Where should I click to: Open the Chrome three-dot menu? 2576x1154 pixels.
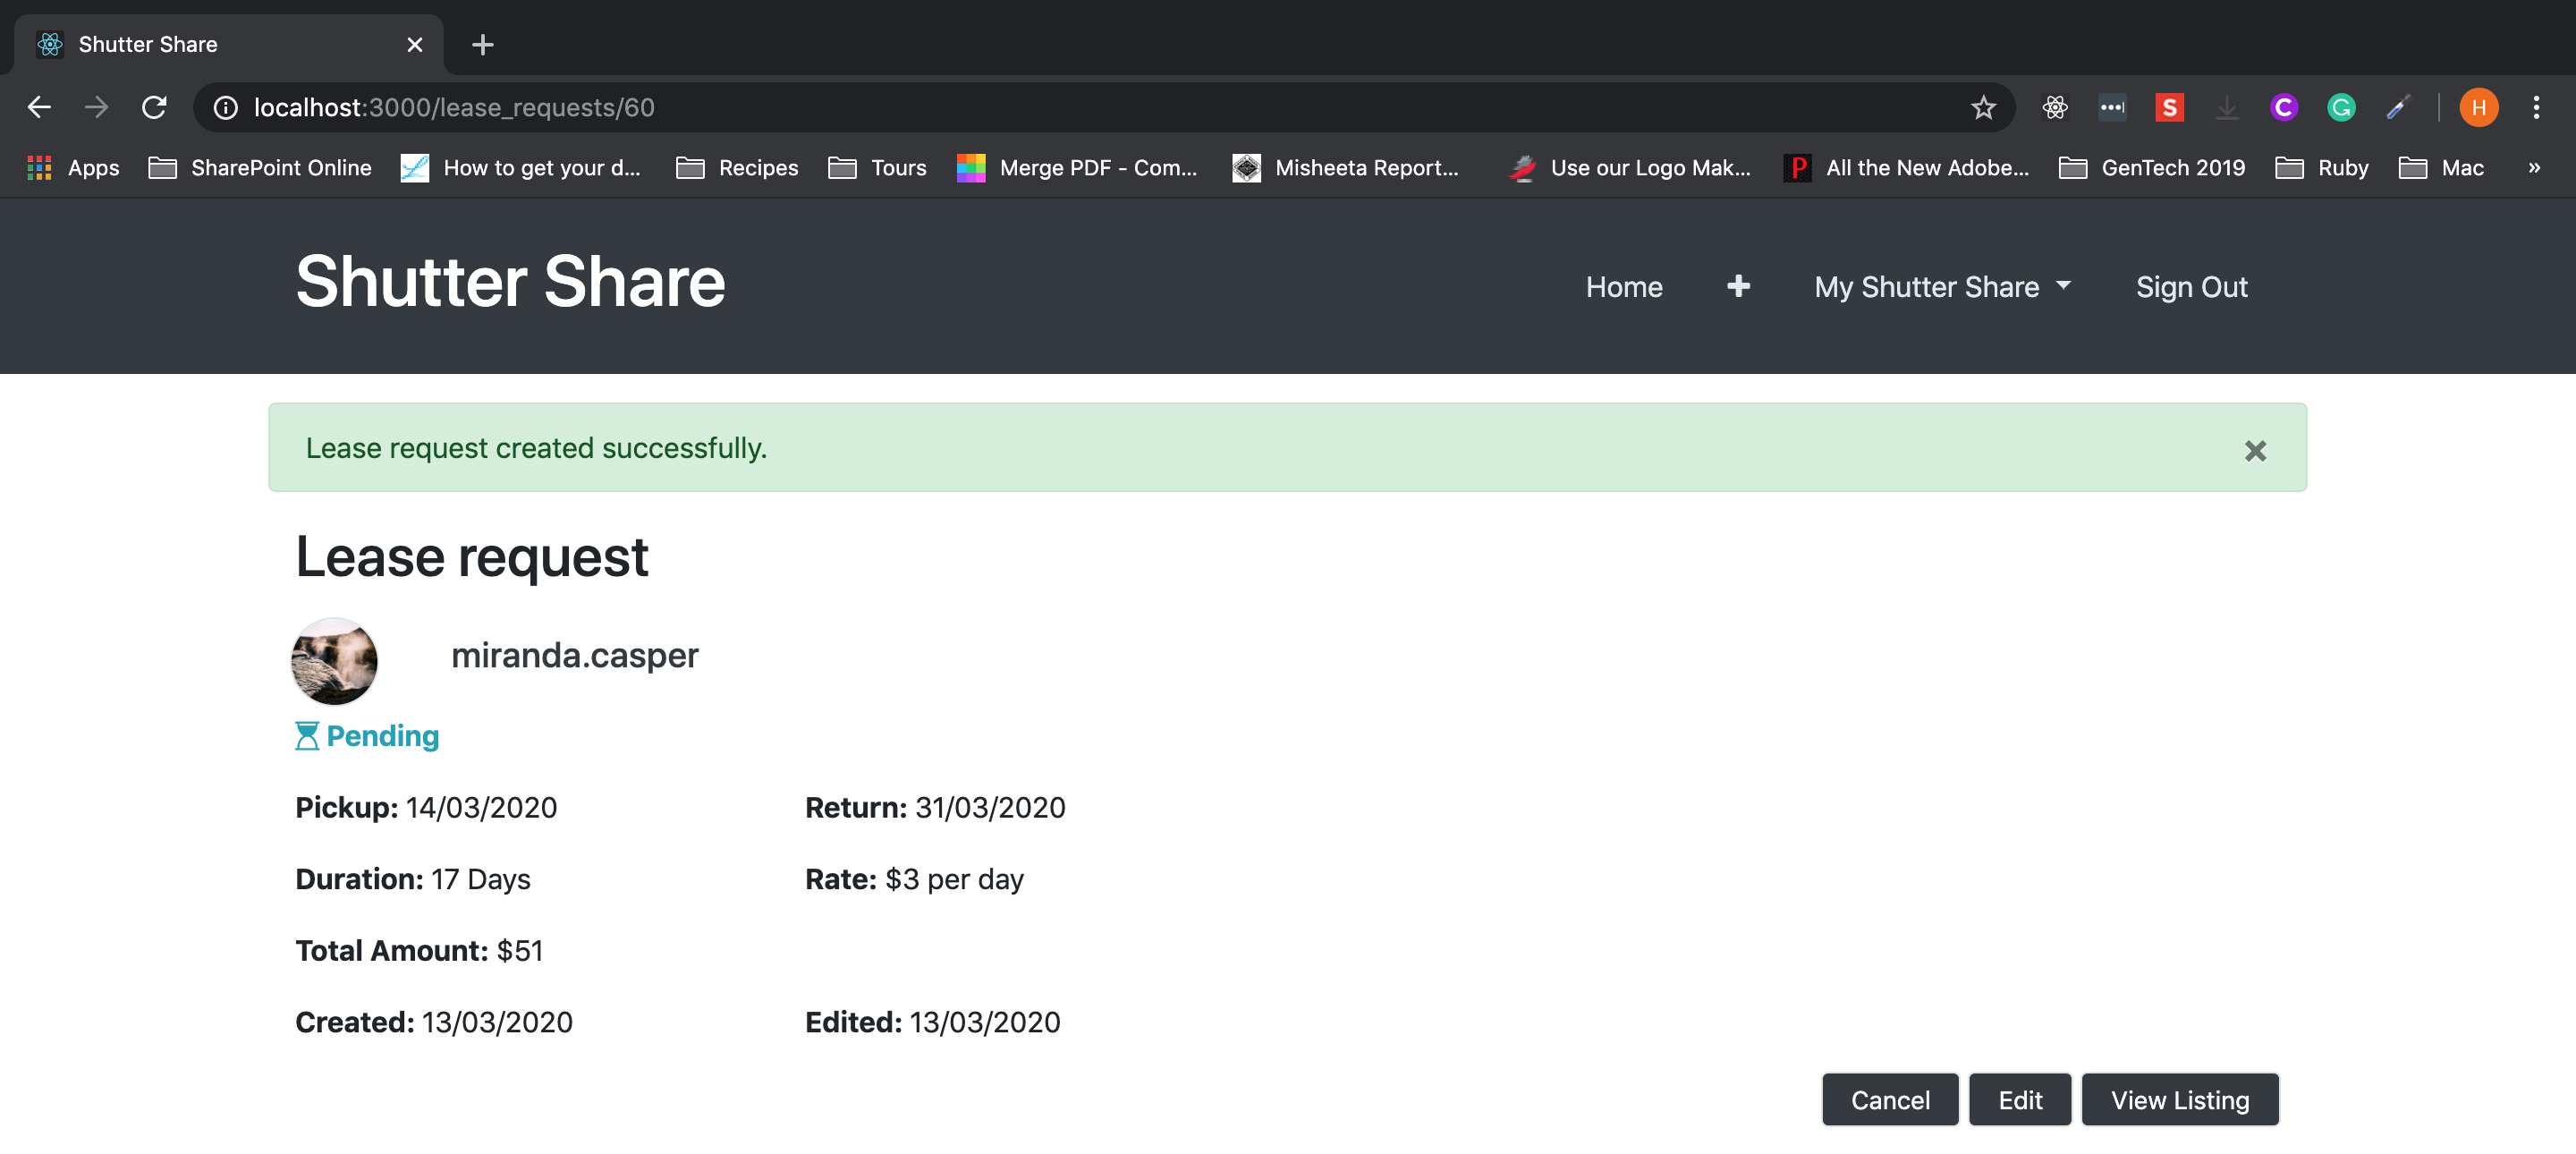tap(2535, 108)
